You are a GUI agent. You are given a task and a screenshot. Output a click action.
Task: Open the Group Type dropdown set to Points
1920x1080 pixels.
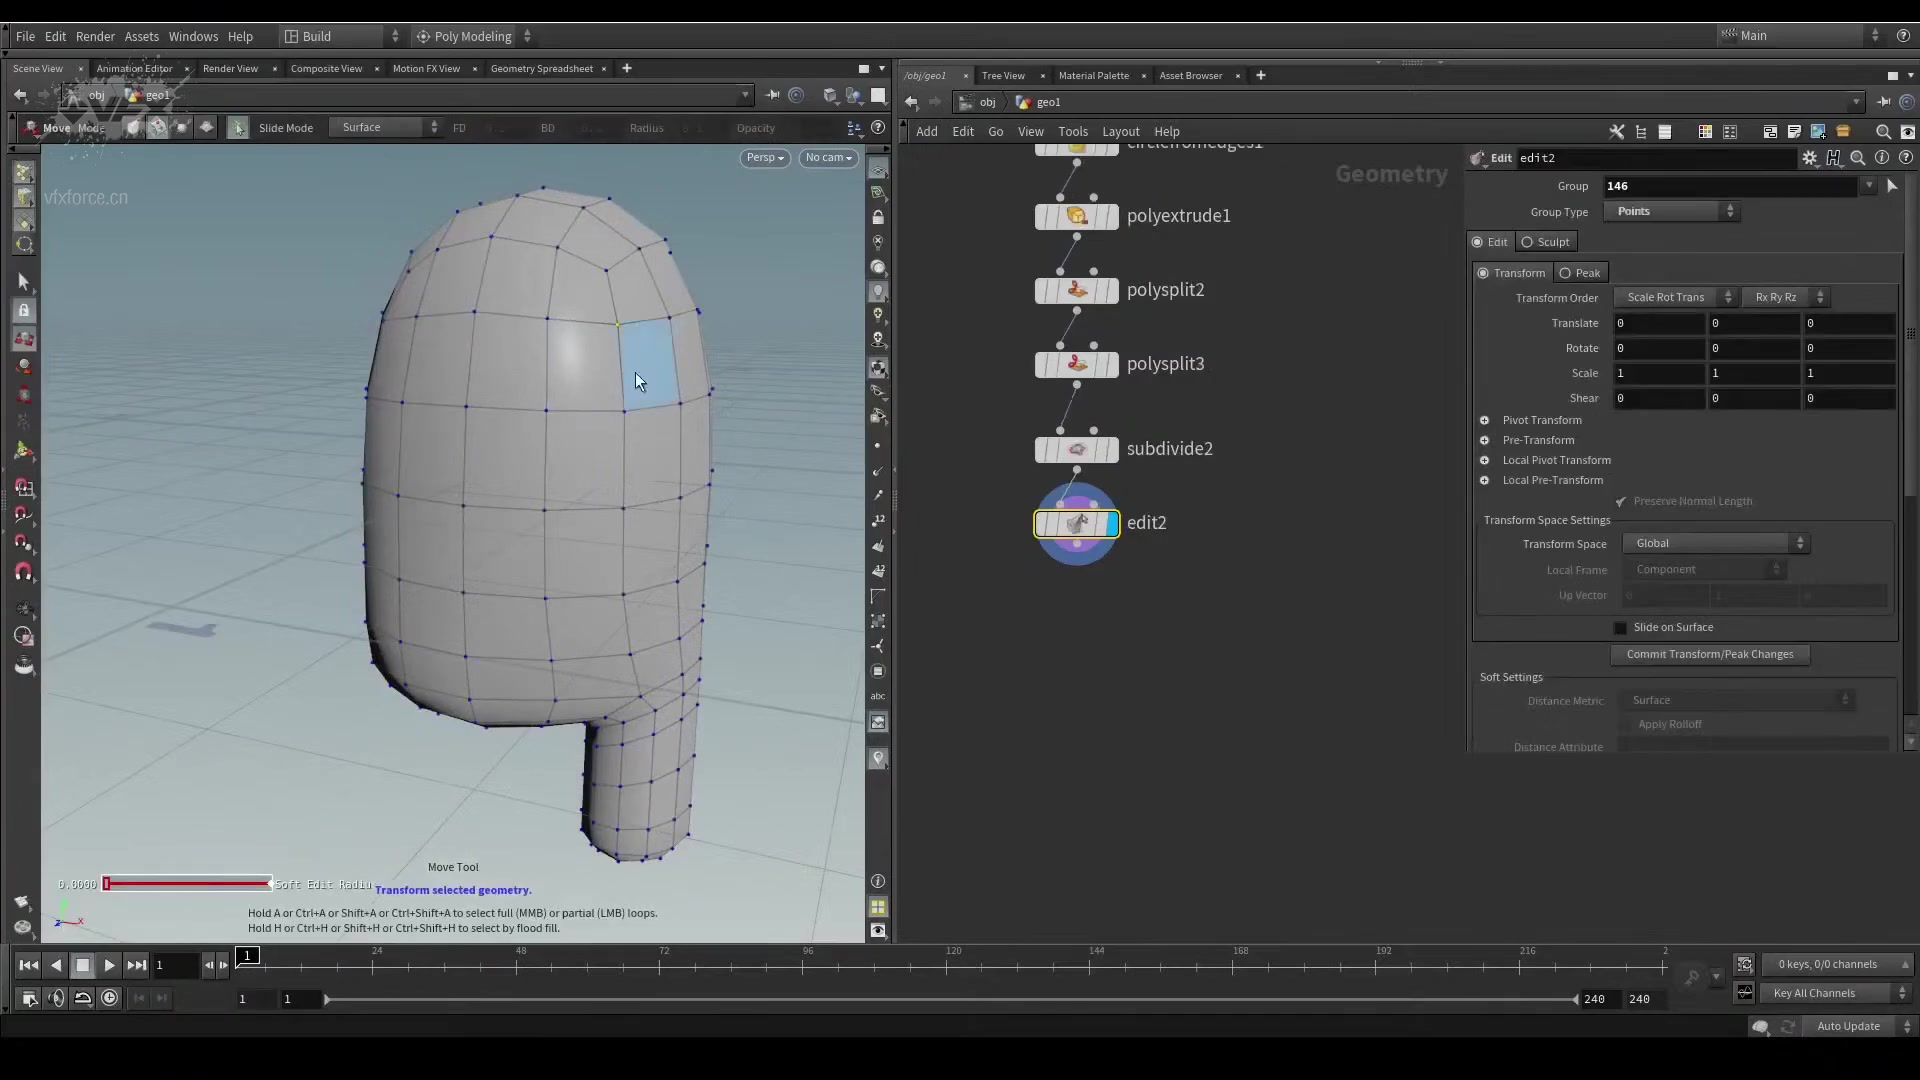coord(1672,211)
